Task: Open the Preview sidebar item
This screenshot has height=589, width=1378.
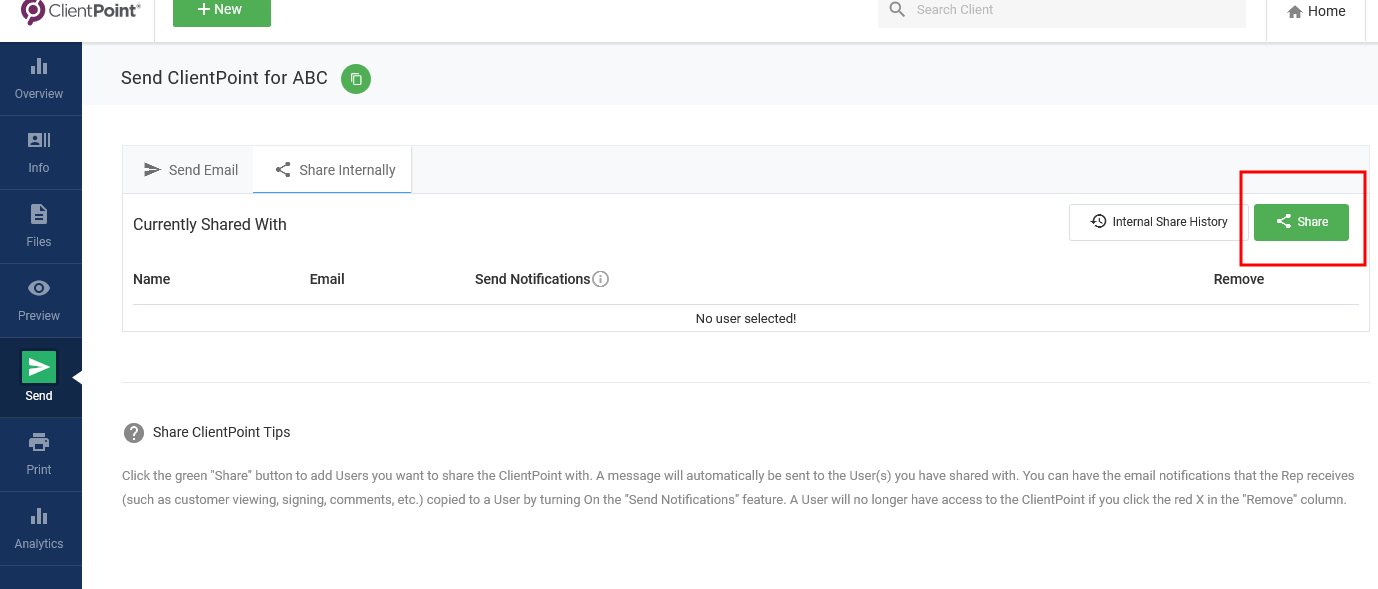Action: click(39, 301)
